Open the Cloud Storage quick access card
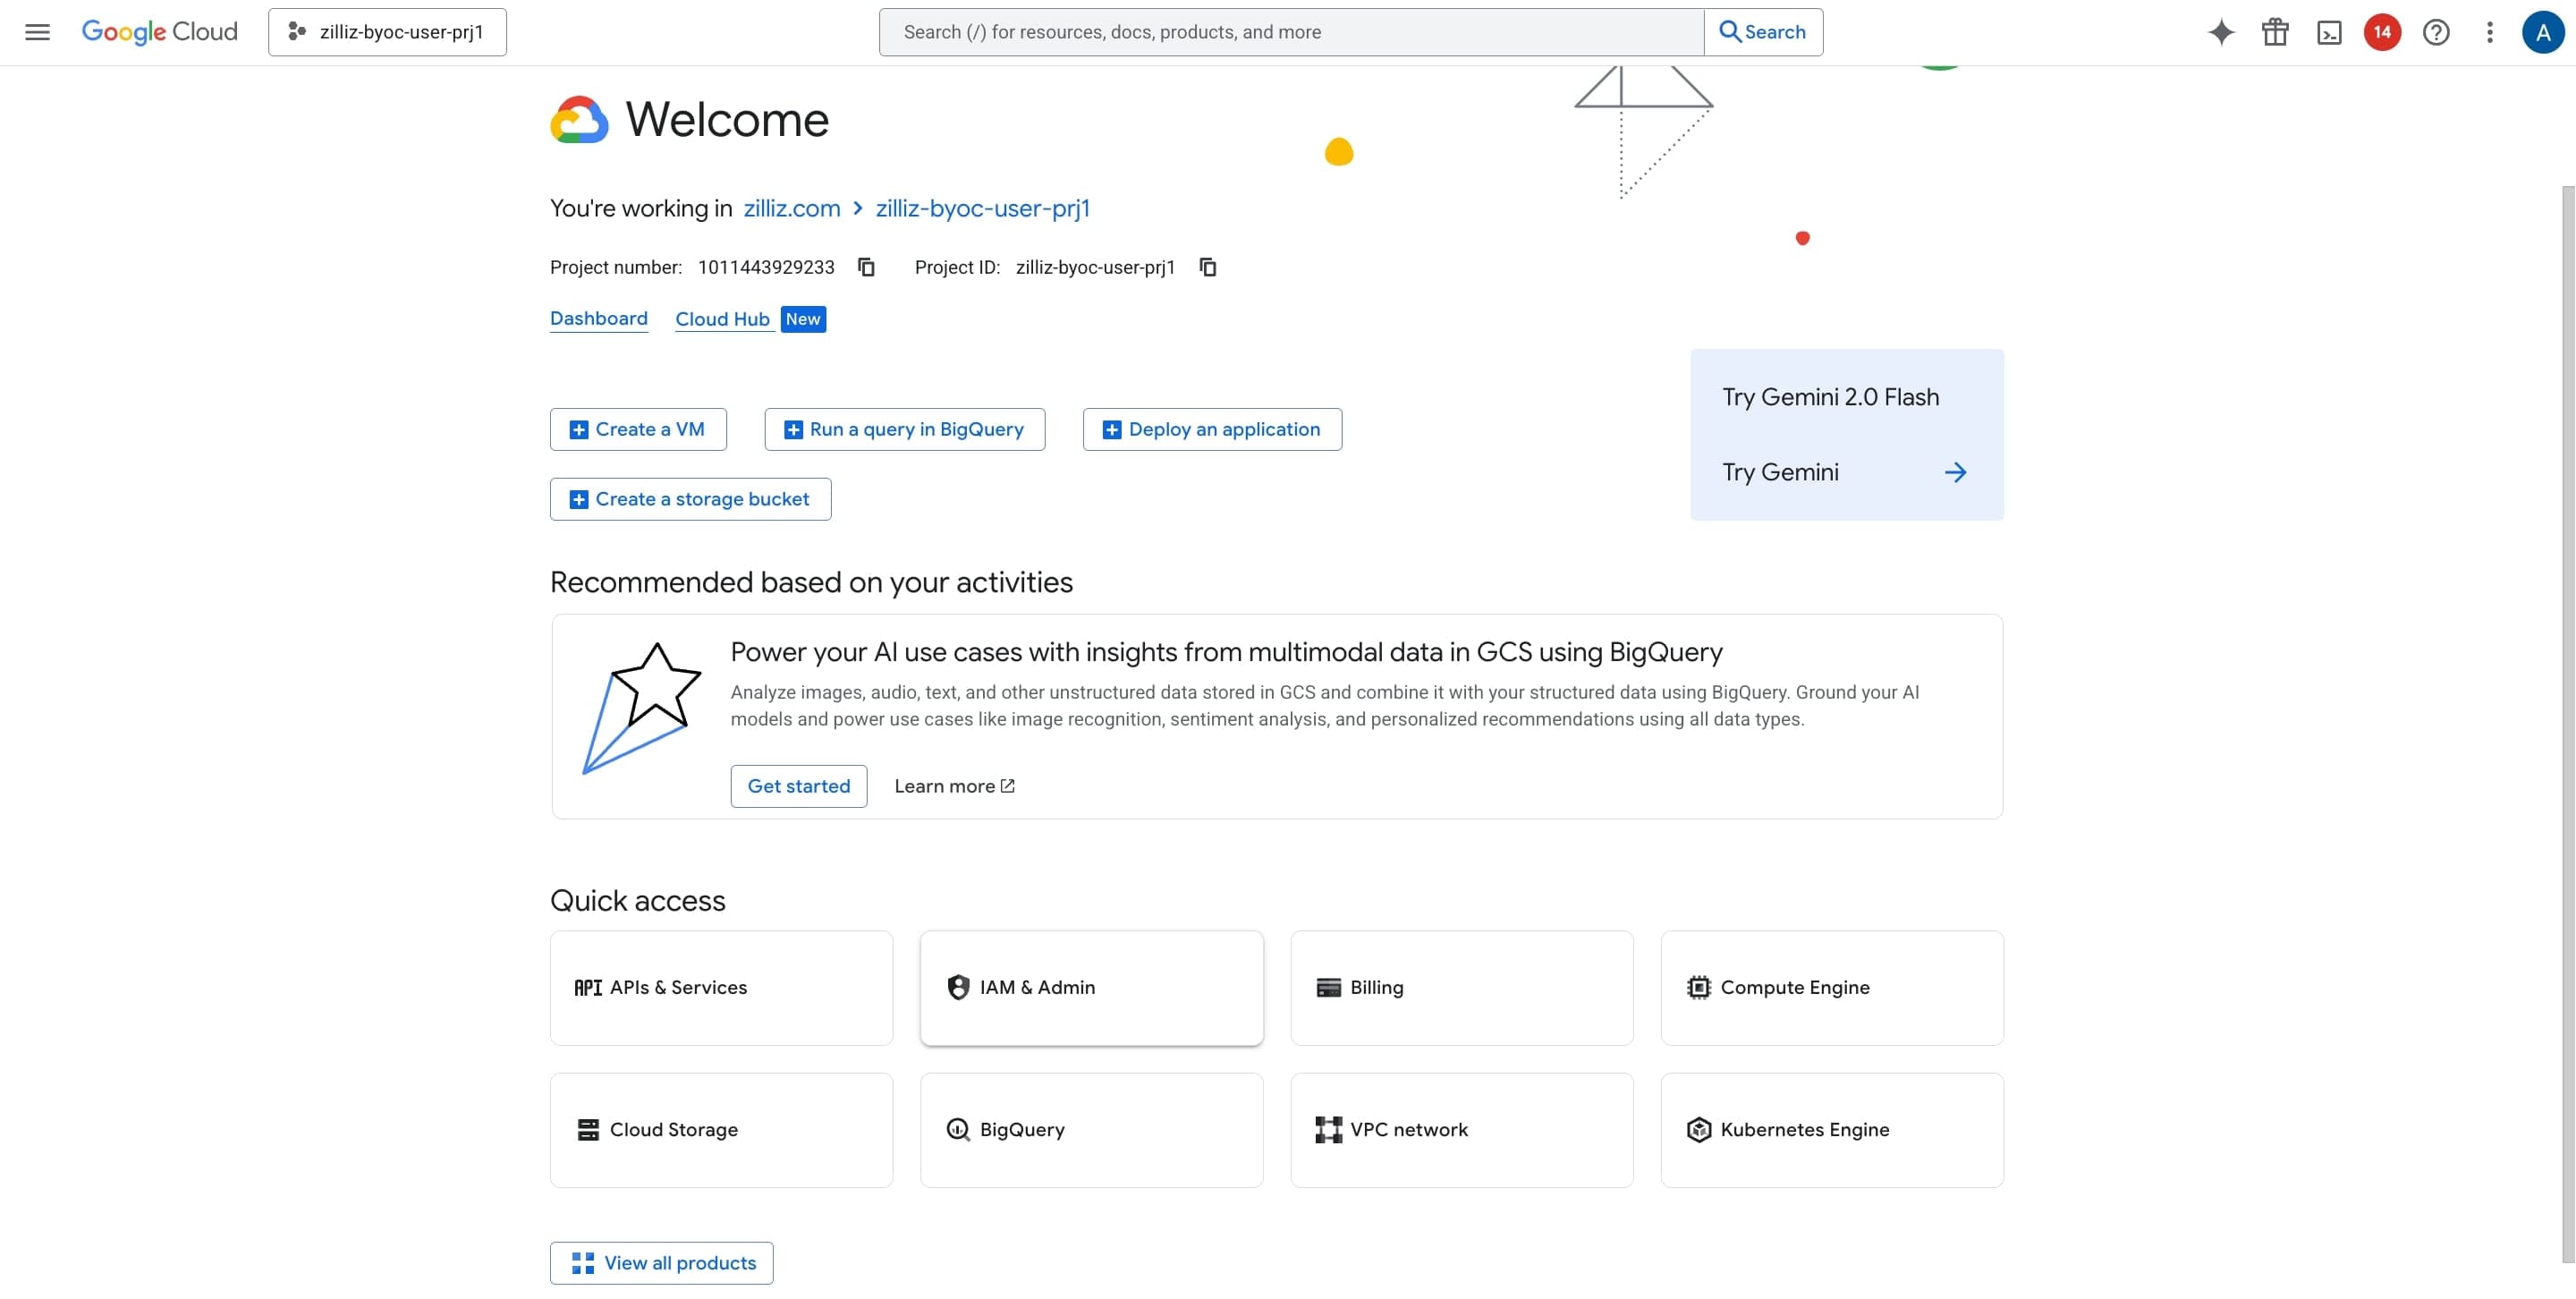 tap(721, 1130)
